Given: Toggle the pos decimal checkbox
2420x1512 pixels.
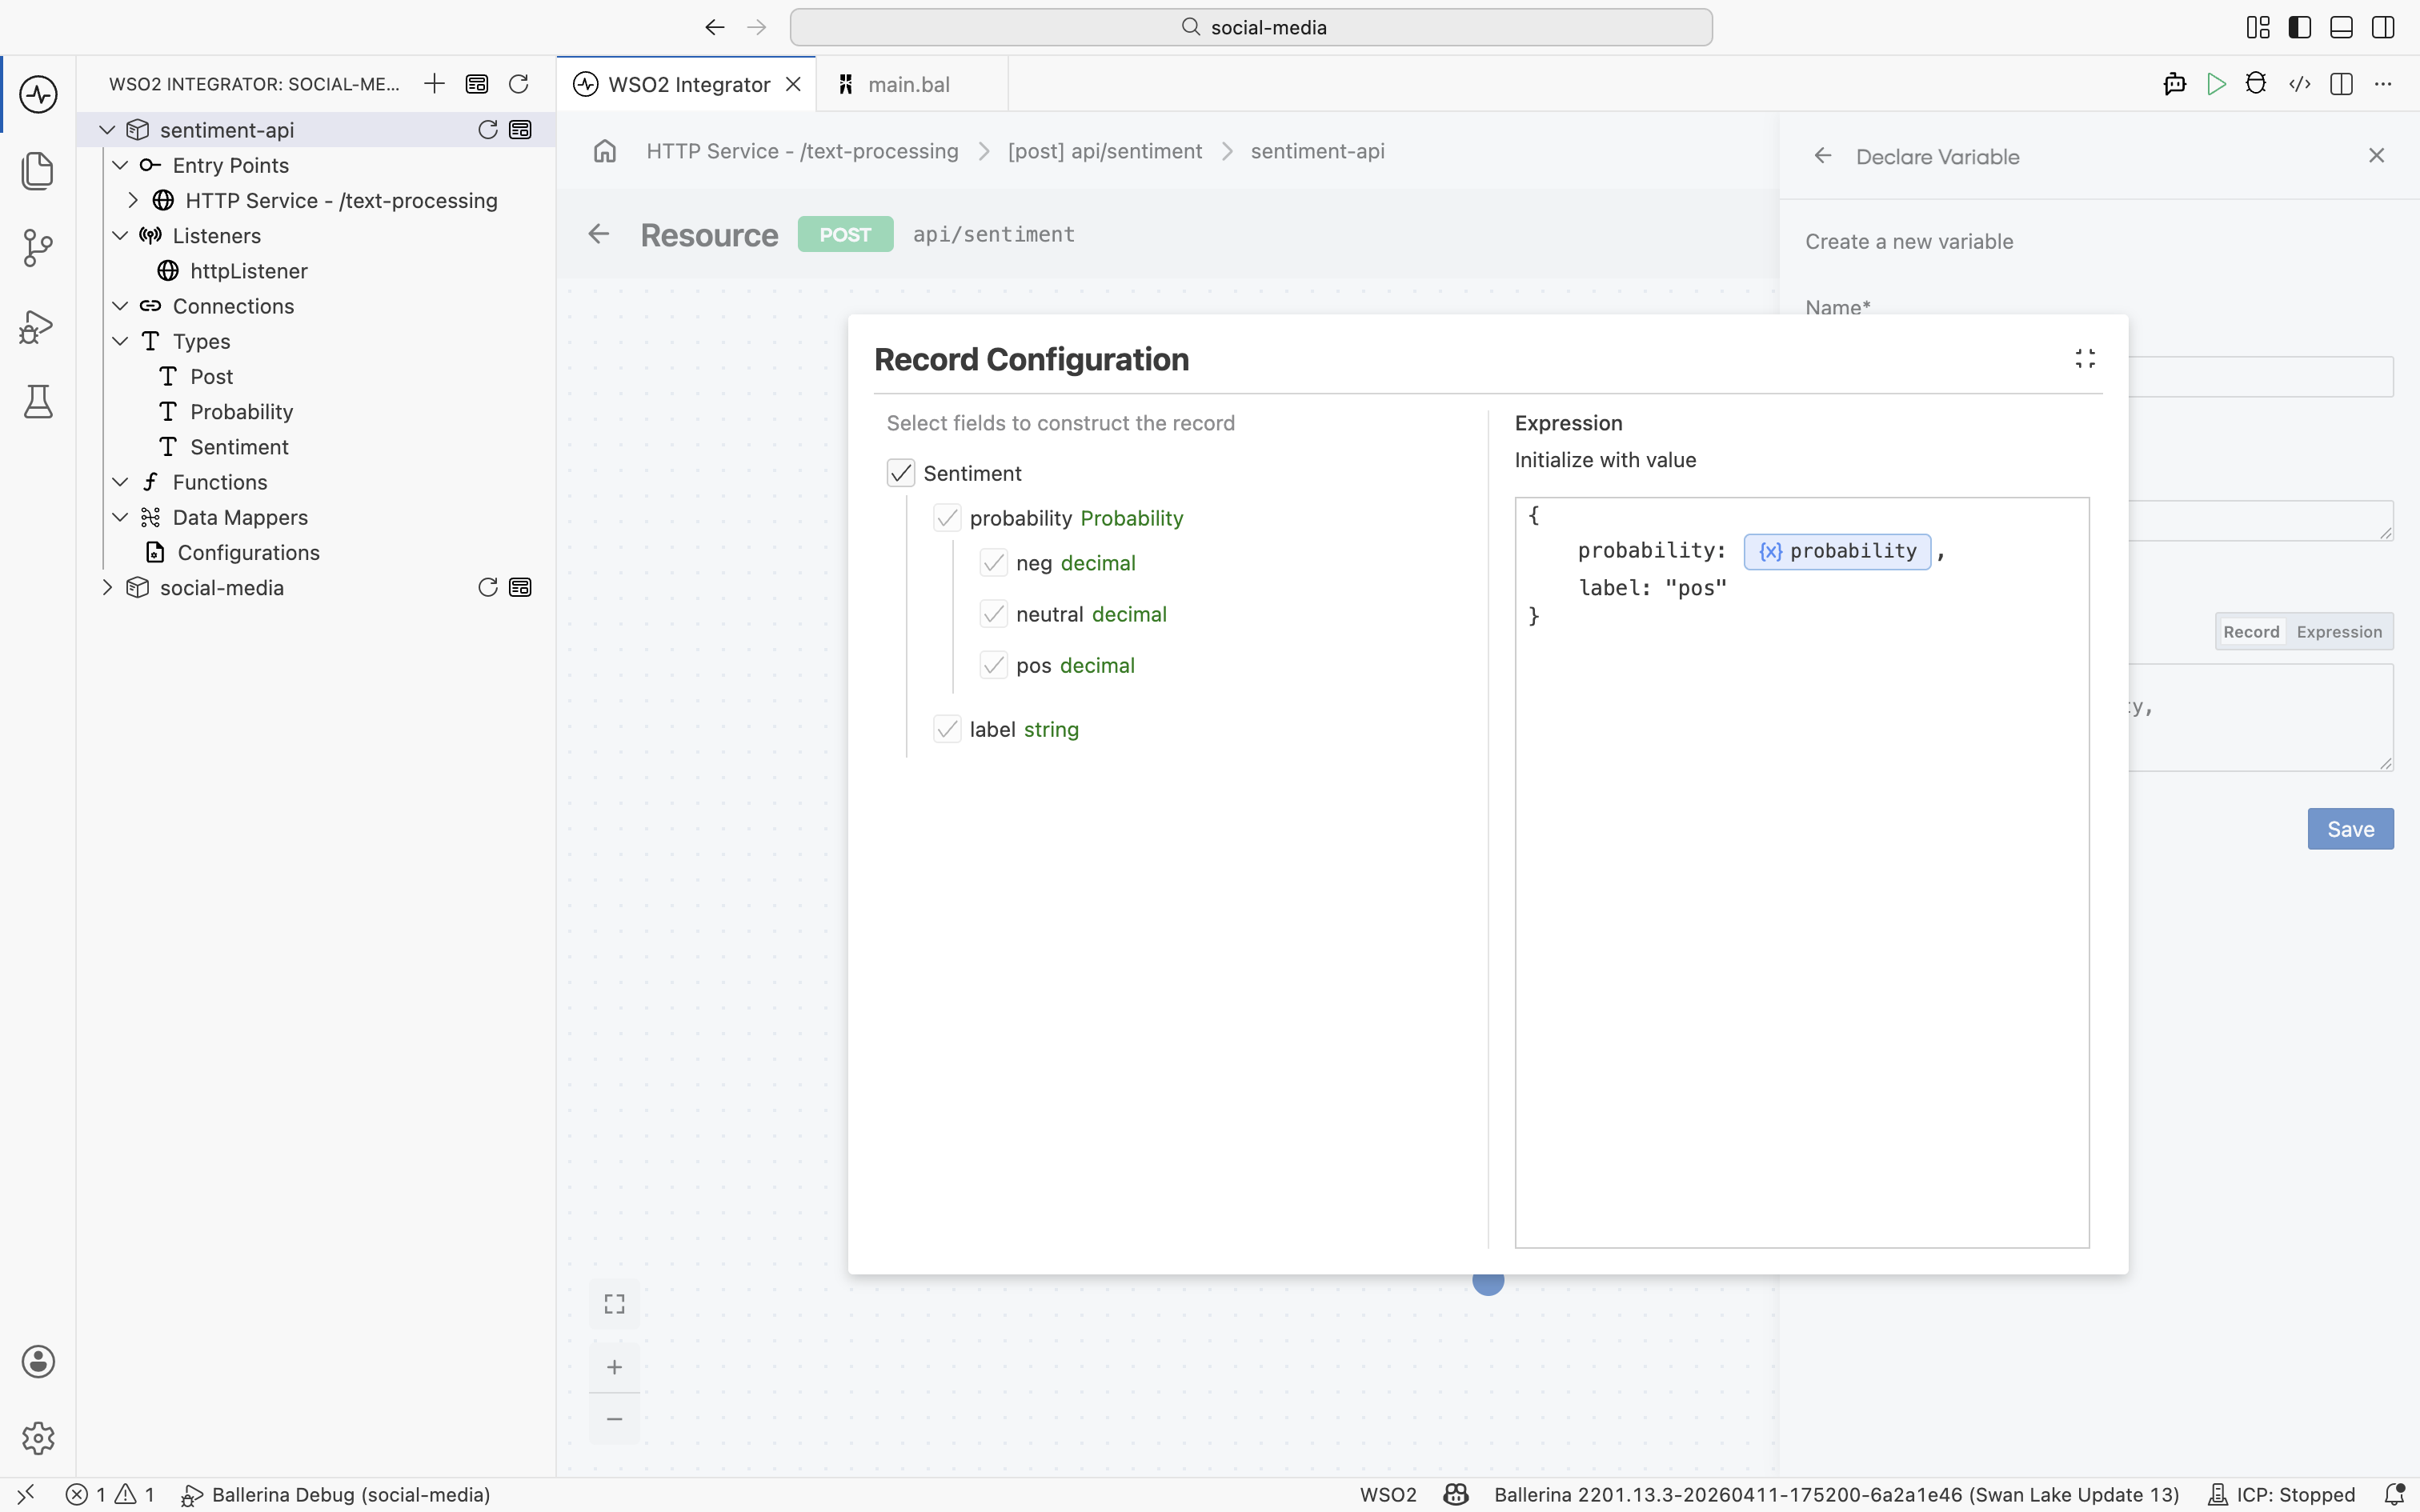Looking at the screenshot, I should (x=993, y=665).
